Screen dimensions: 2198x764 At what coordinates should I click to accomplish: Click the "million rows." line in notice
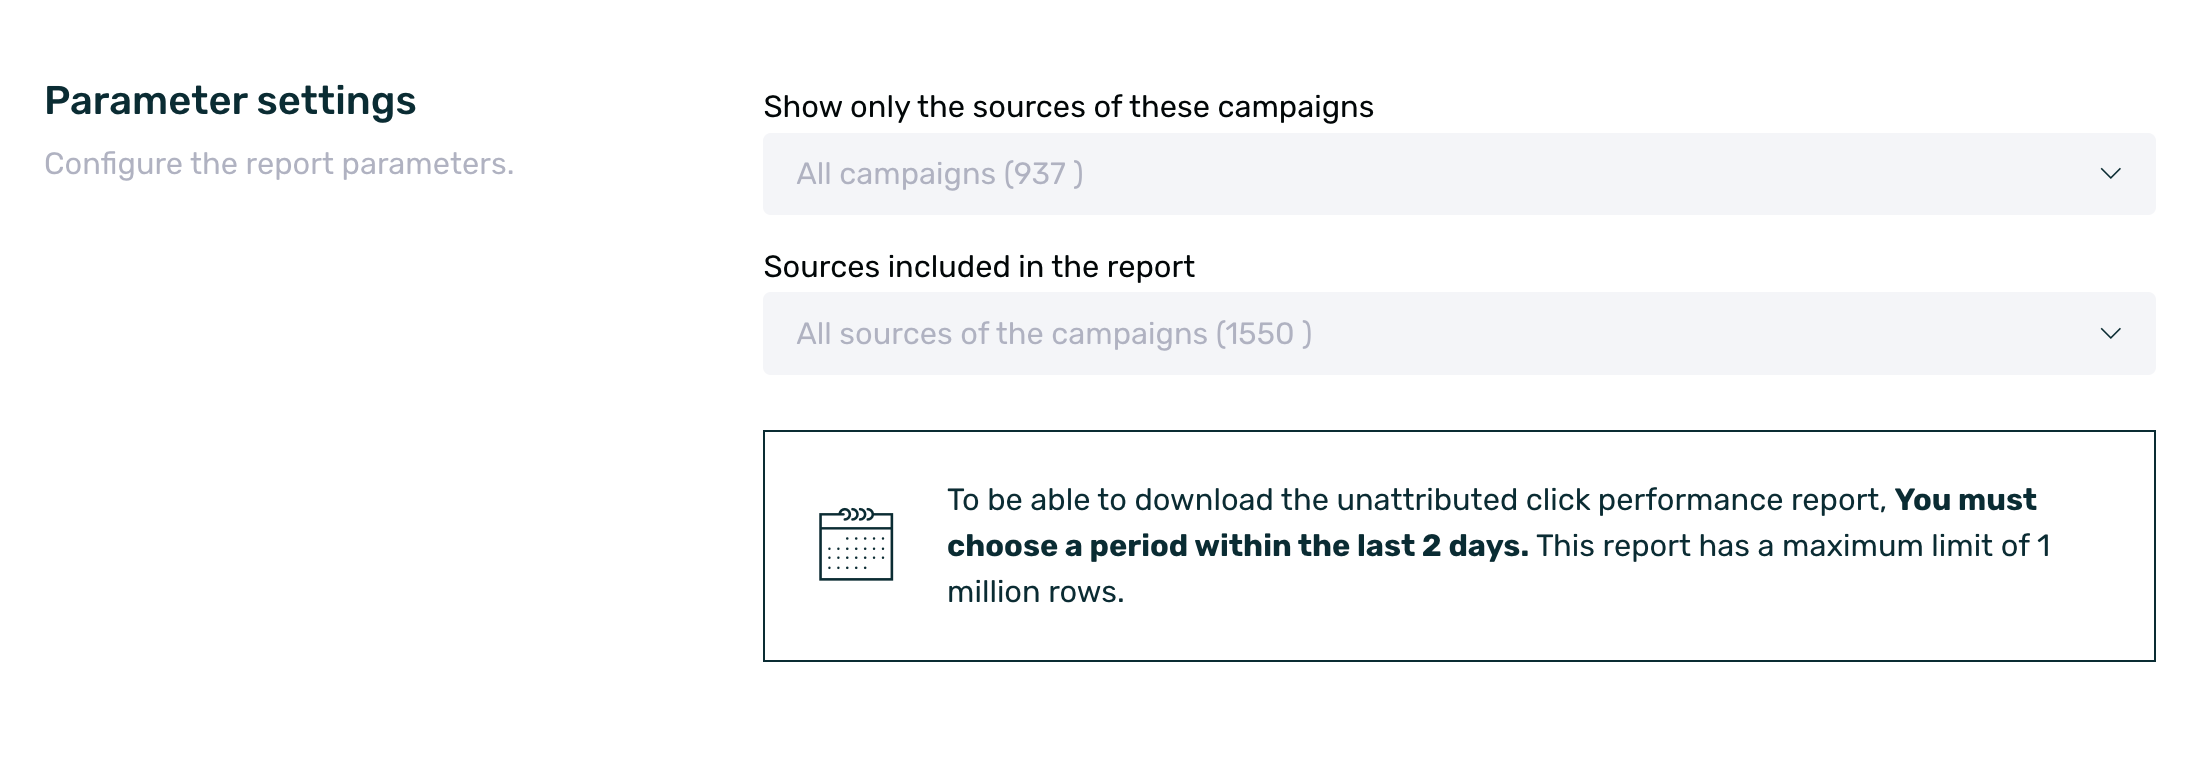click(x=1035, y=592)
